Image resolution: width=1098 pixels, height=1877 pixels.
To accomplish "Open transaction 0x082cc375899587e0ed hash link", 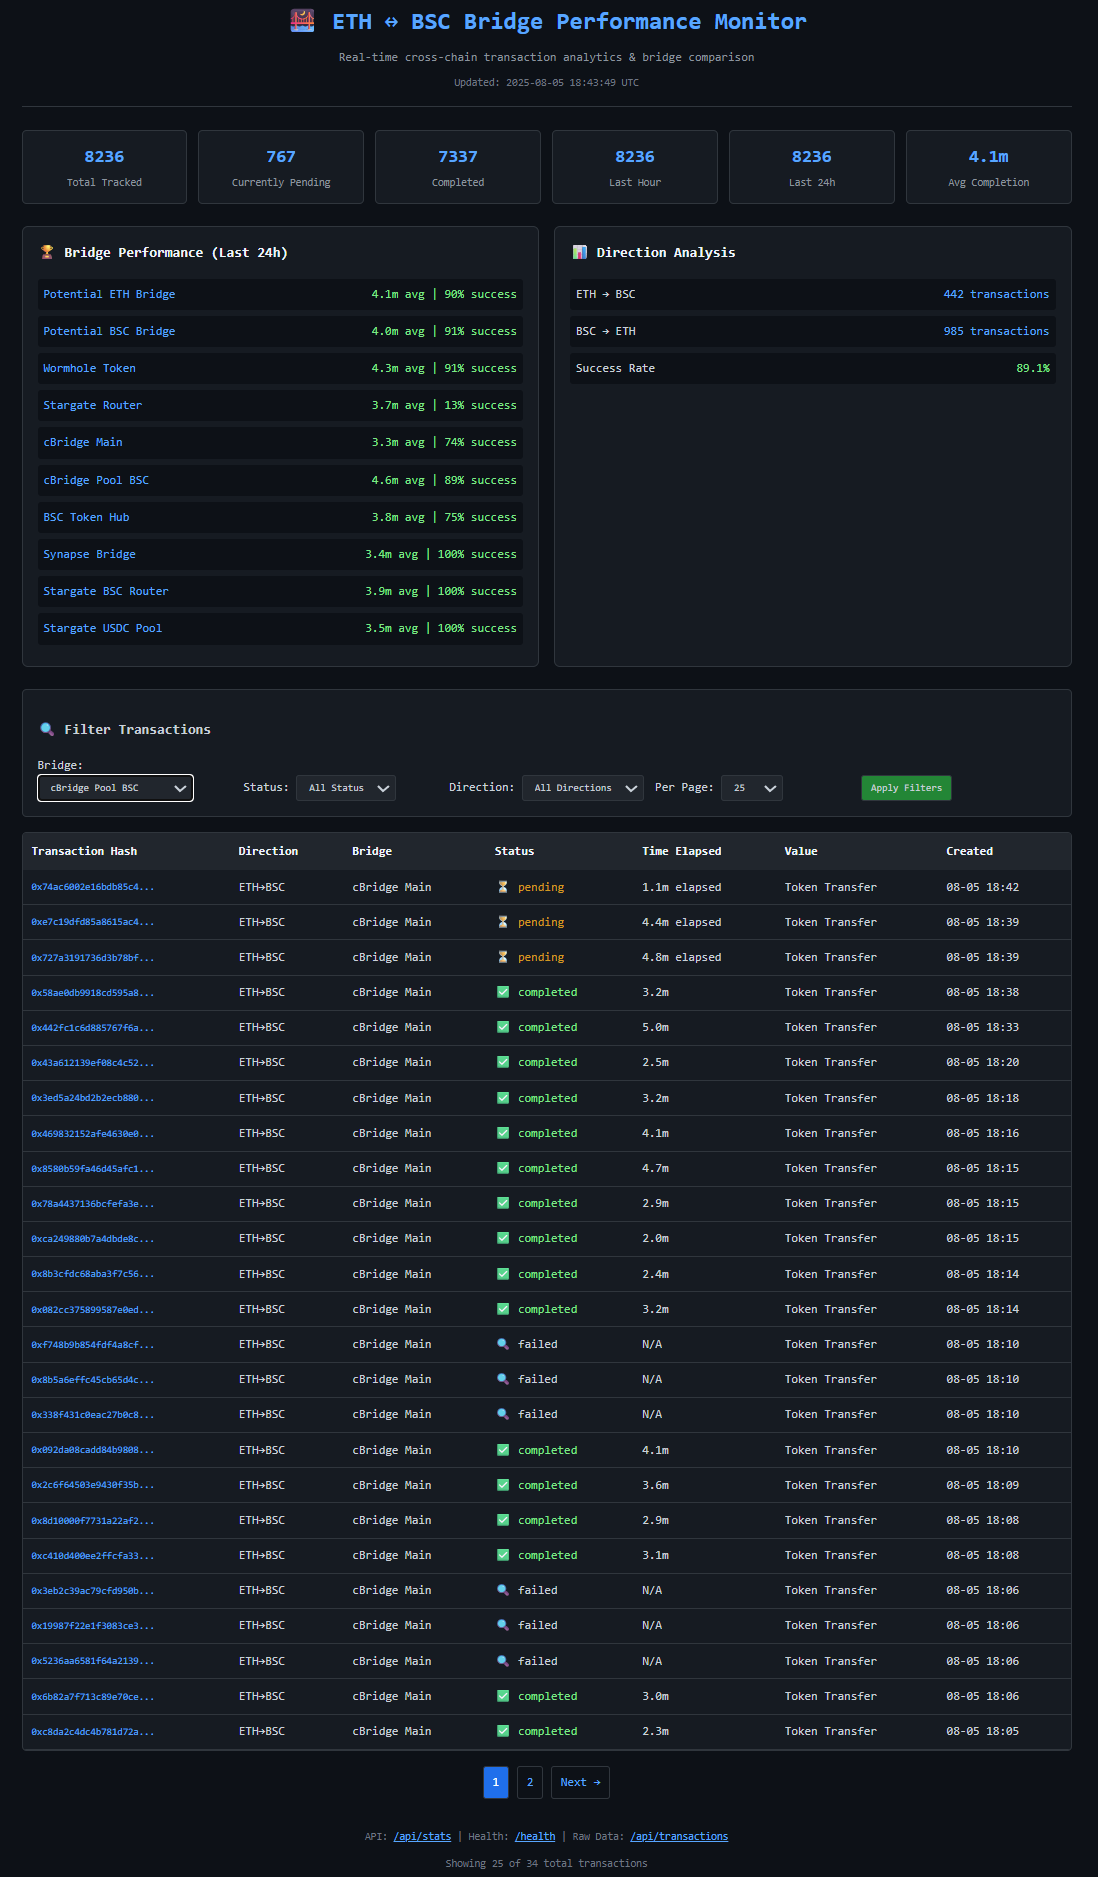I will (93, 1309).
